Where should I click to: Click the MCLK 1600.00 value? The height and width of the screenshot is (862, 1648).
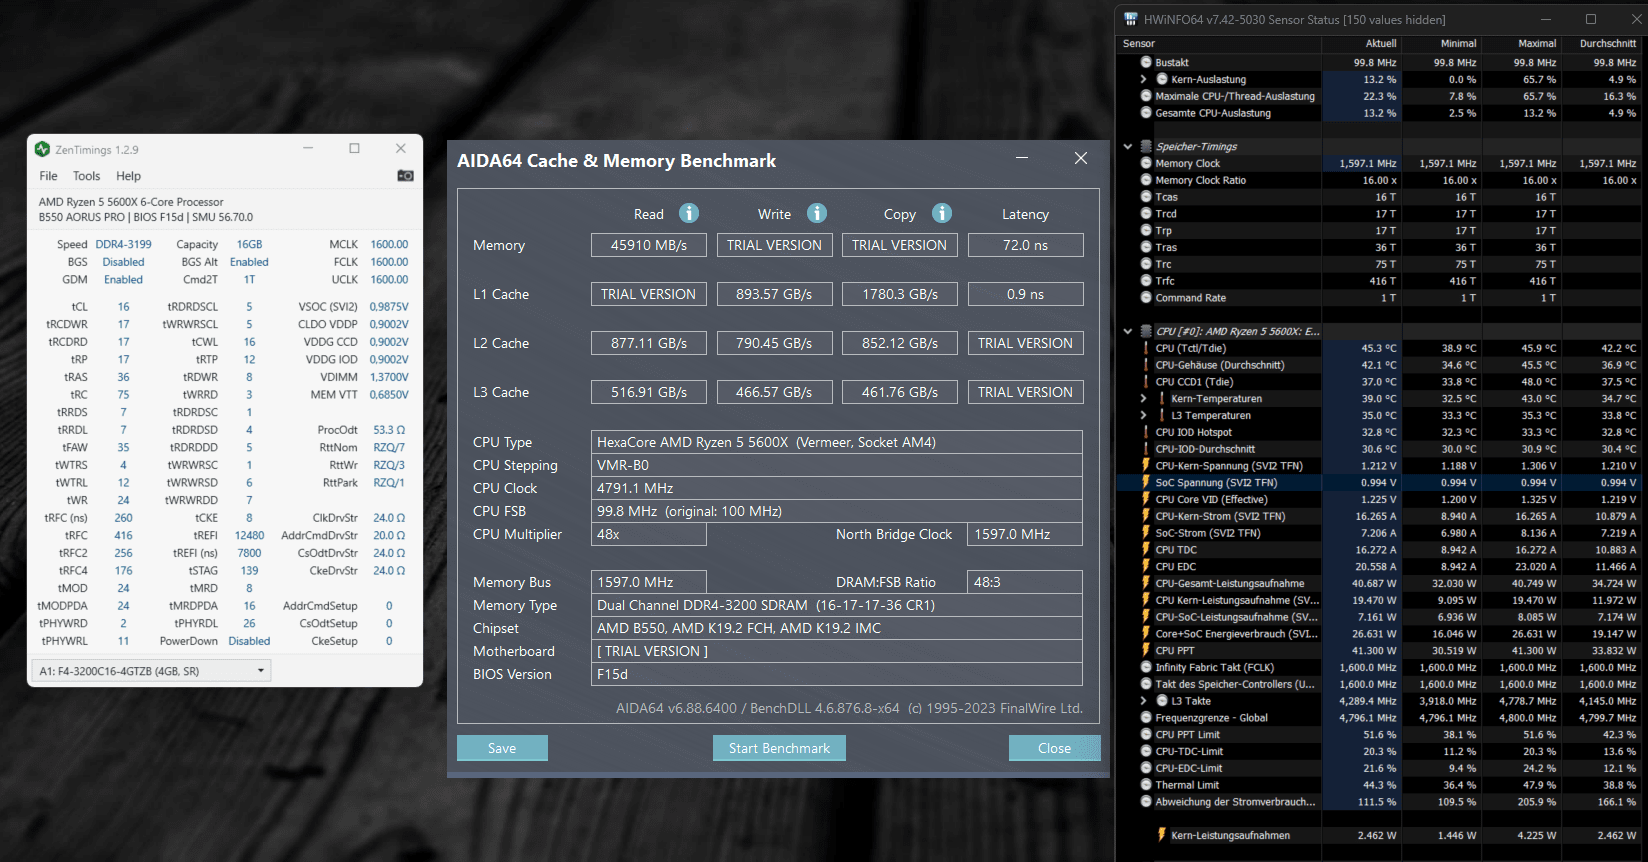click(389, 244)
